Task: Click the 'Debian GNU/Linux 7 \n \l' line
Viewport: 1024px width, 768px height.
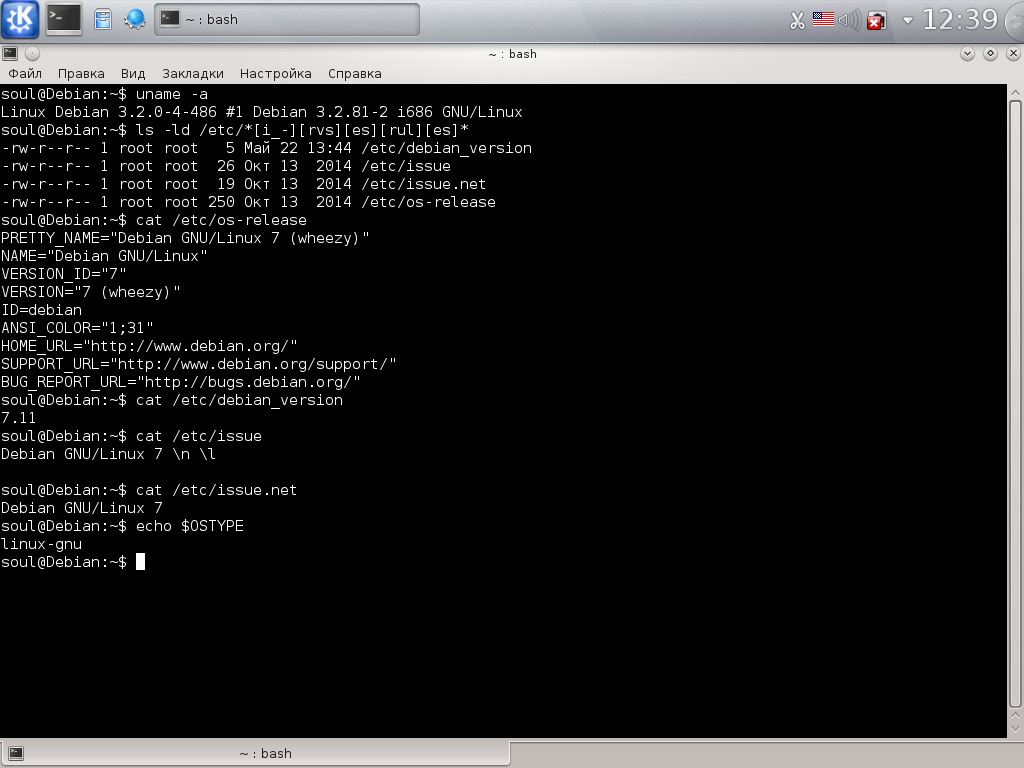Action: (108, 454)
